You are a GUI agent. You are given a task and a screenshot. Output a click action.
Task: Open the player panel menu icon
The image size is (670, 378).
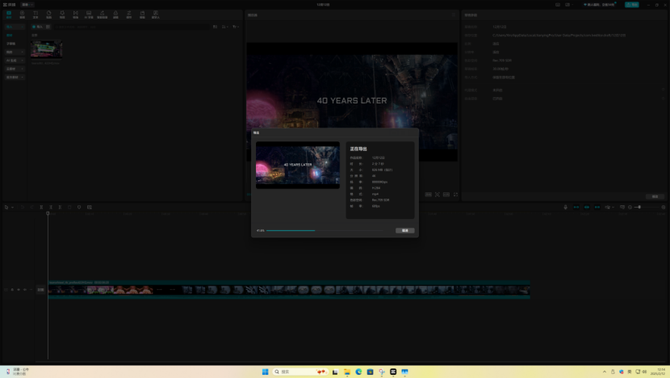tap(454, 15)
